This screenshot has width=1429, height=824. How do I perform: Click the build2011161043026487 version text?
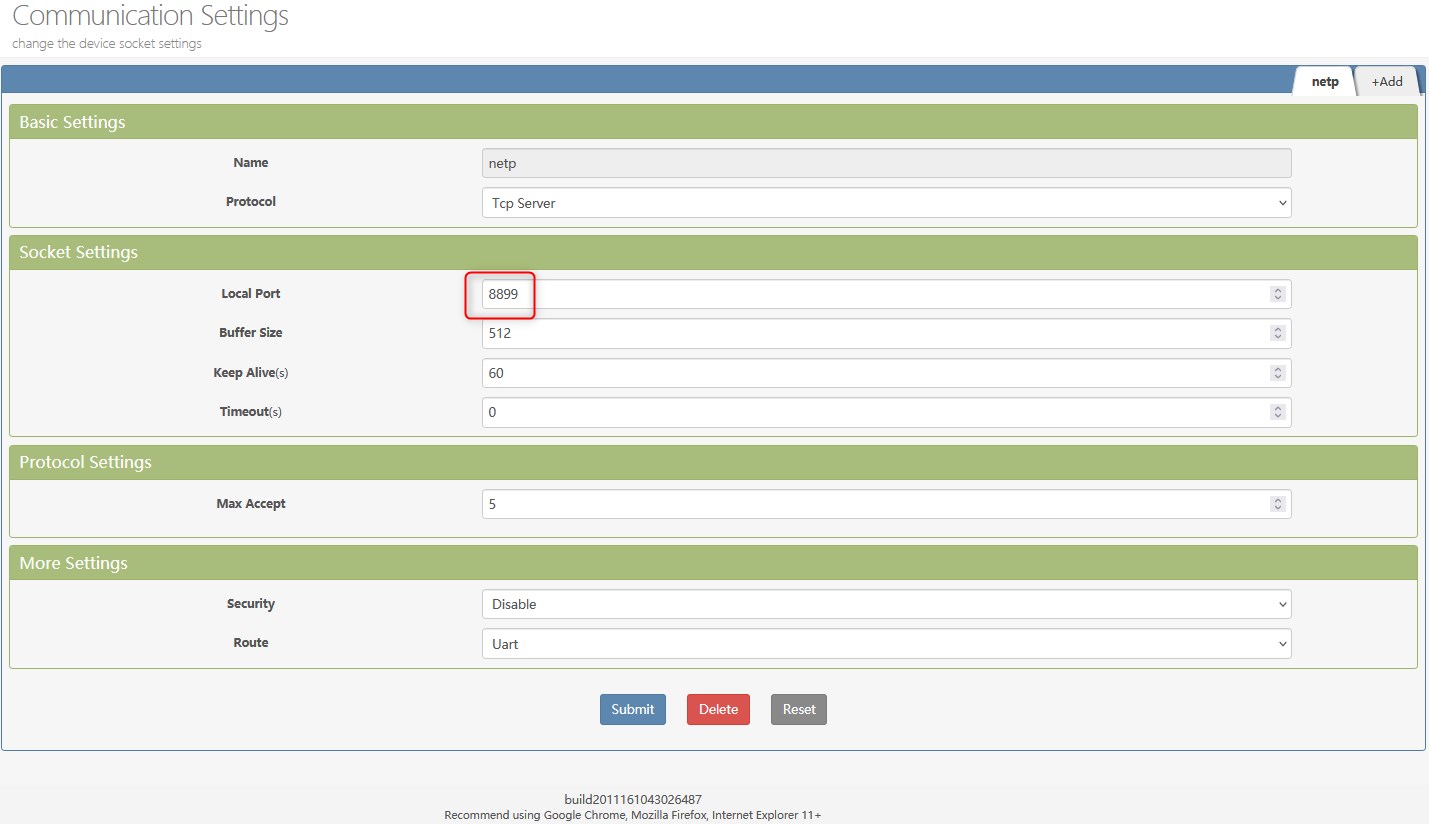pyautogui.click(x=633, y=800)
